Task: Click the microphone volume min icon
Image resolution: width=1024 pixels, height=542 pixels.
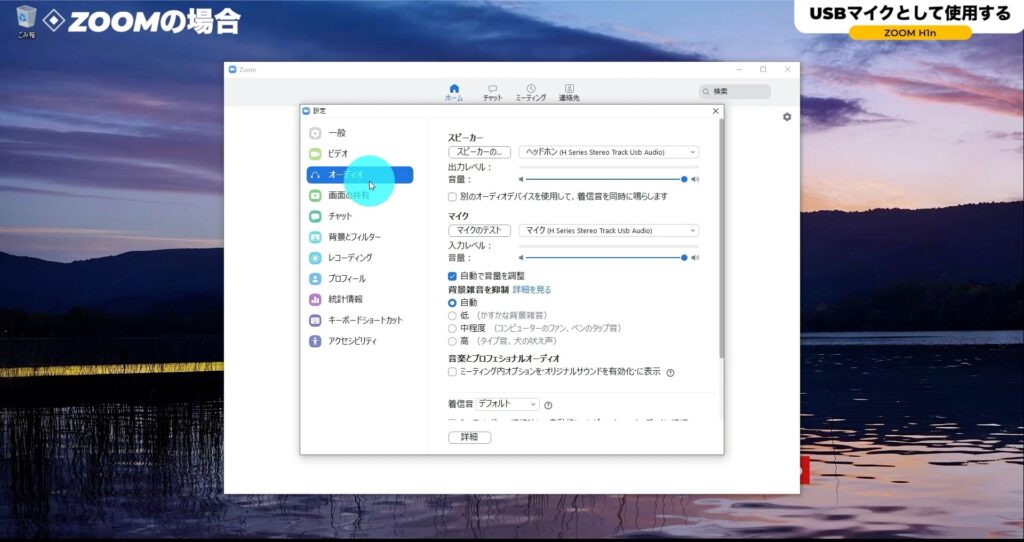Action: click(x=521, y=258)
